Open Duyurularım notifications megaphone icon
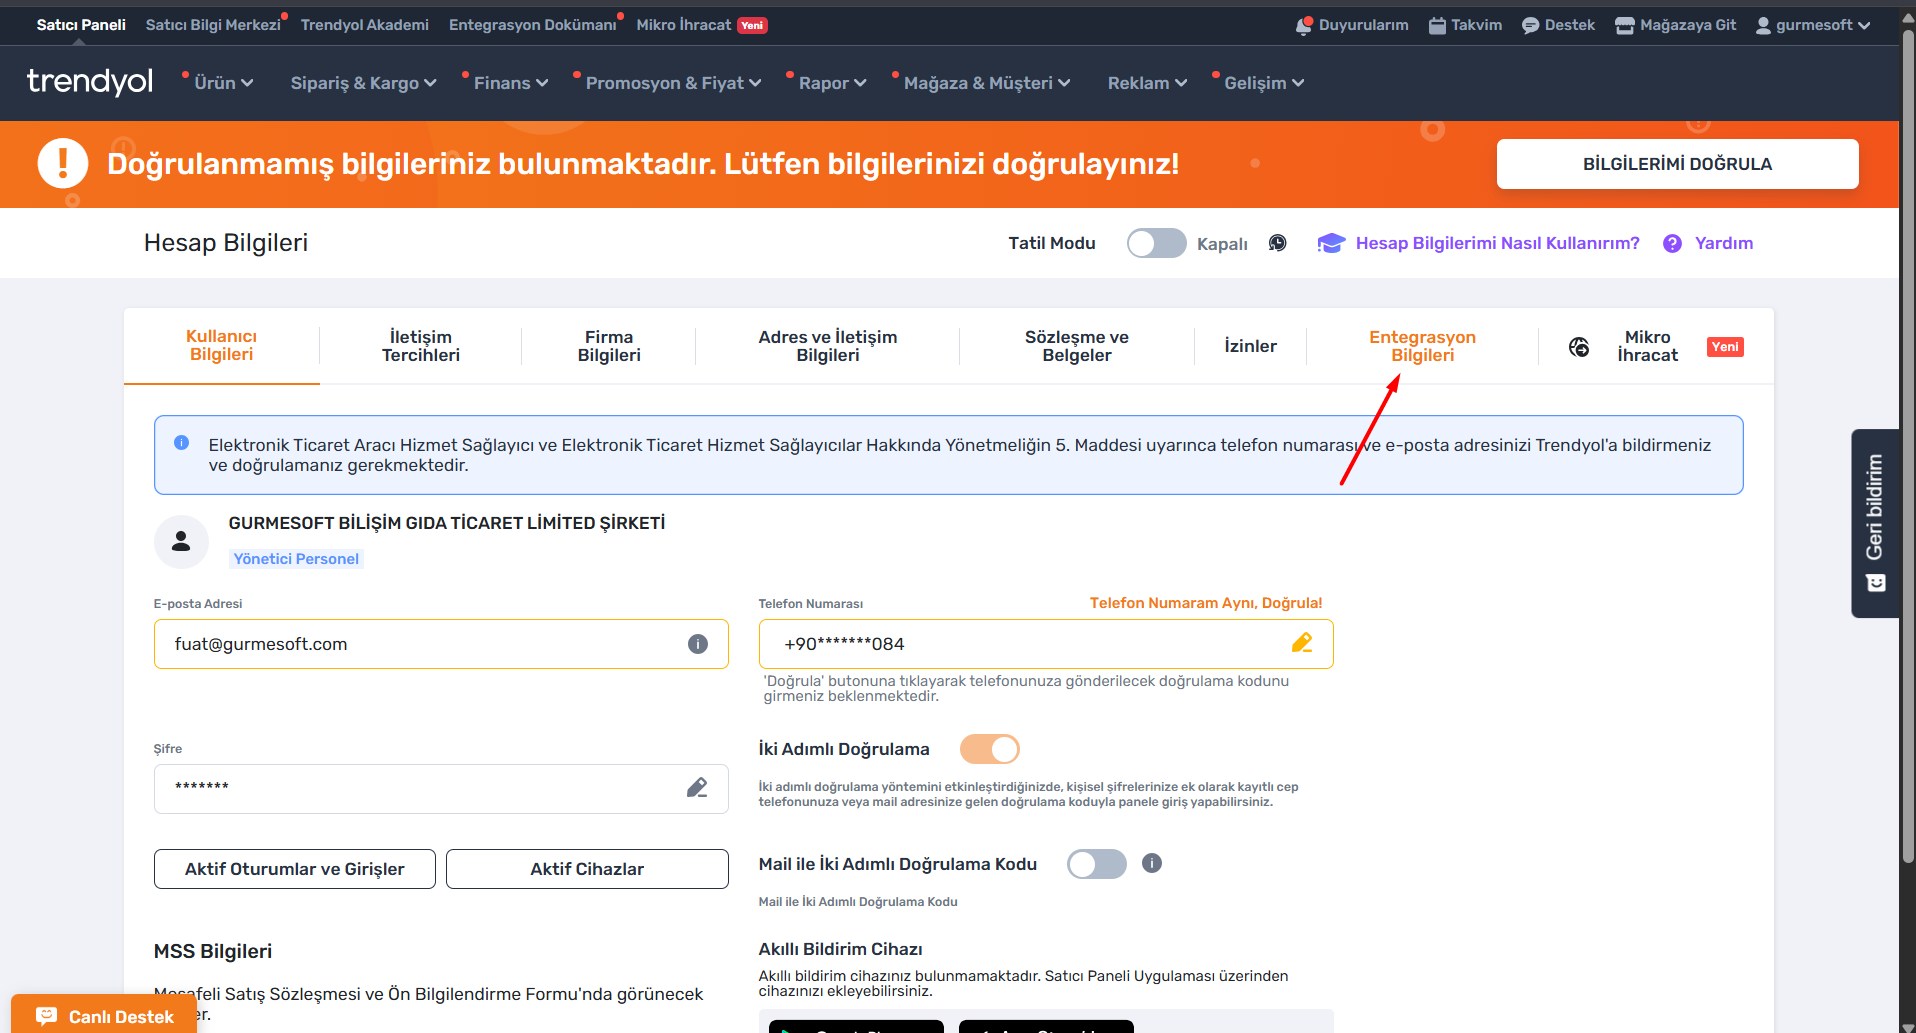The height and width of the screenshot is (1033, 1916). click(x=1304, y=26)
